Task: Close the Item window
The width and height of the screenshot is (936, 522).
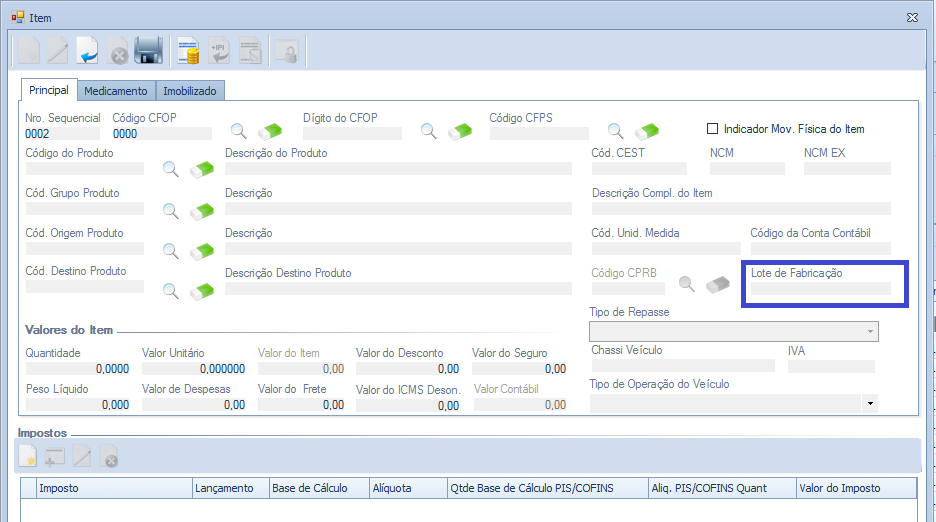Action: [x=912, y=17]
